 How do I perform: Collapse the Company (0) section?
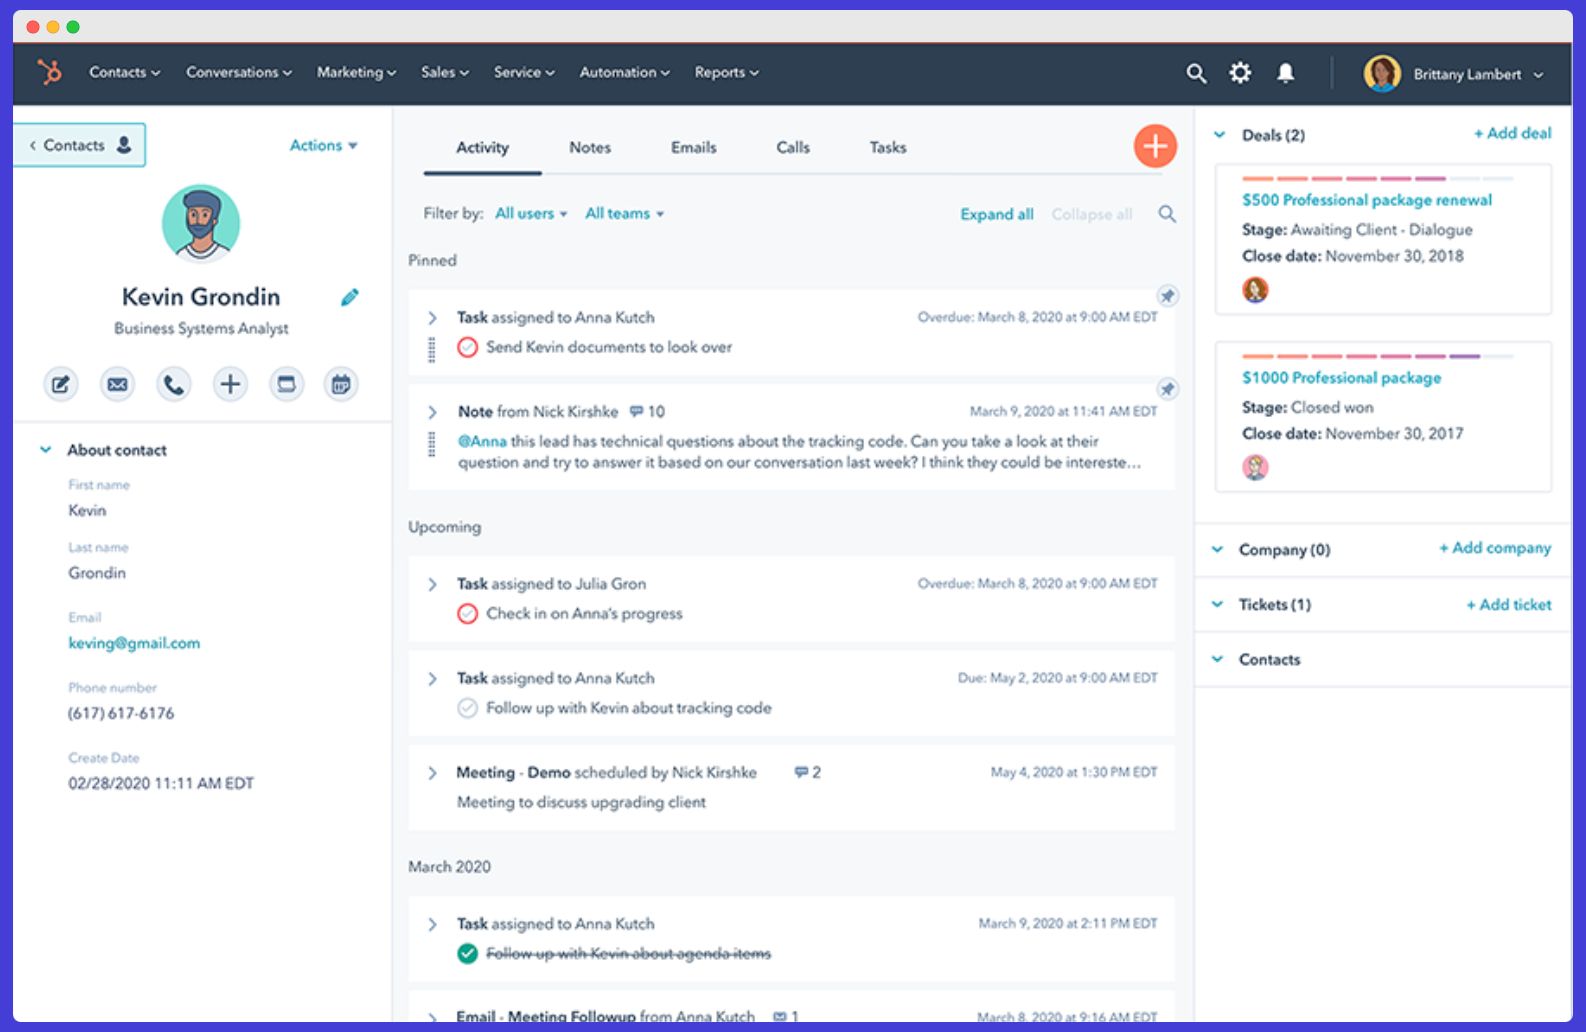(x=1217, y=549)
